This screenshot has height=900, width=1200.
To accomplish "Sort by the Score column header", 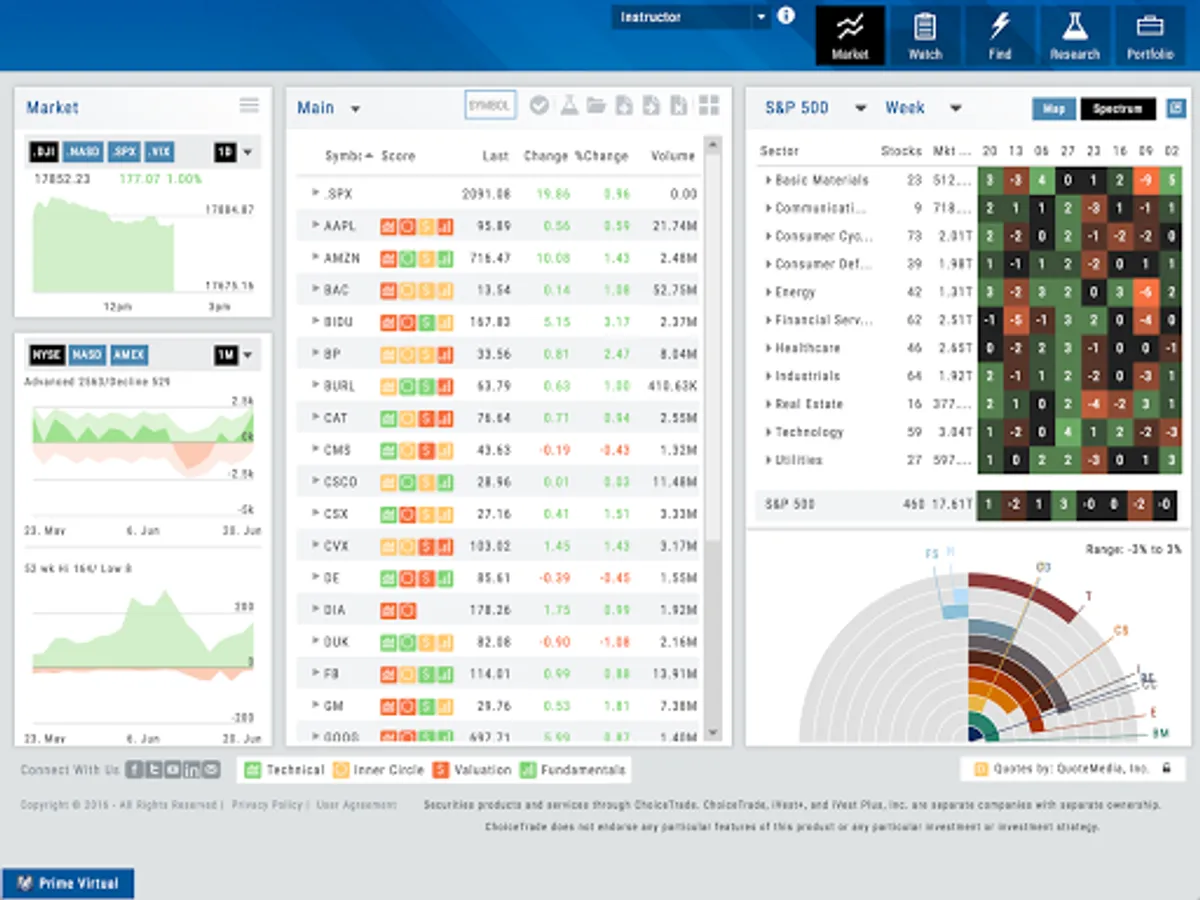I will tap(398, 156).
